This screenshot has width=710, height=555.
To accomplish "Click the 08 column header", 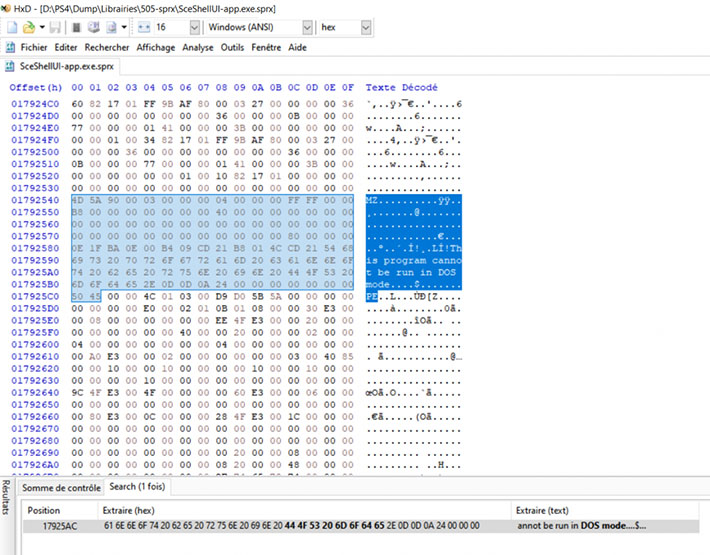I will tap(221, 87).
